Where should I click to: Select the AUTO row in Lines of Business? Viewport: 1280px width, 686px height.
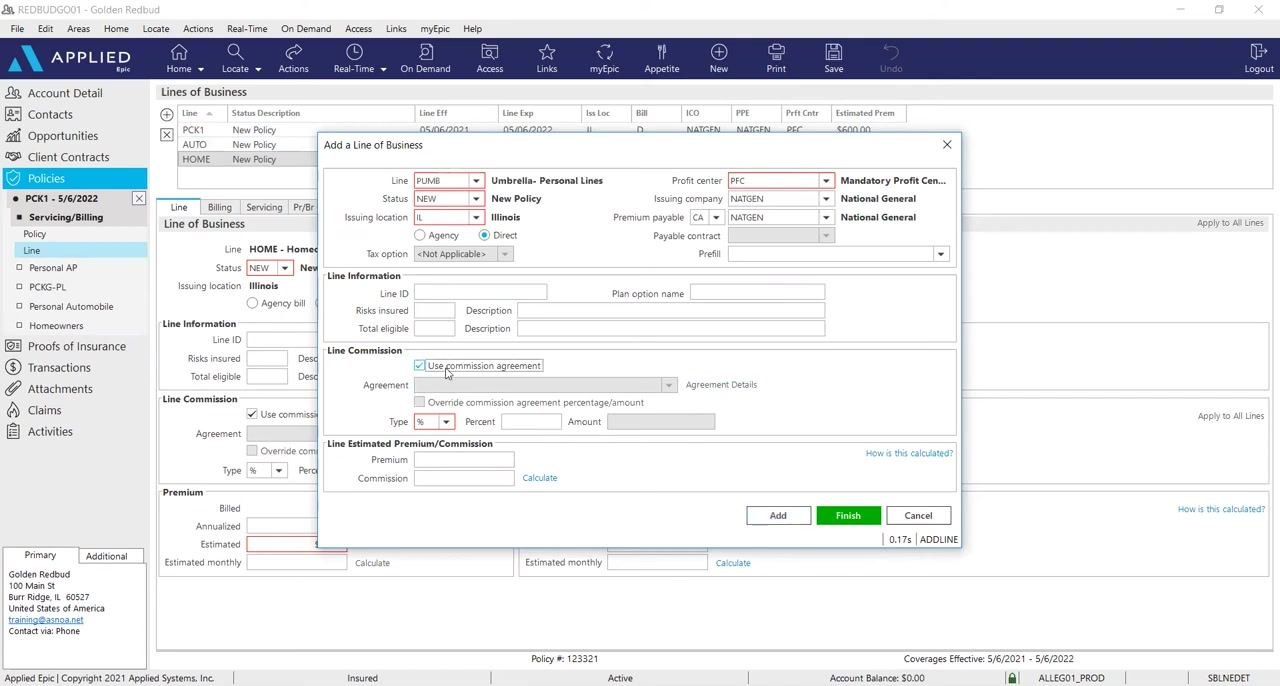[x=248, y=145]
